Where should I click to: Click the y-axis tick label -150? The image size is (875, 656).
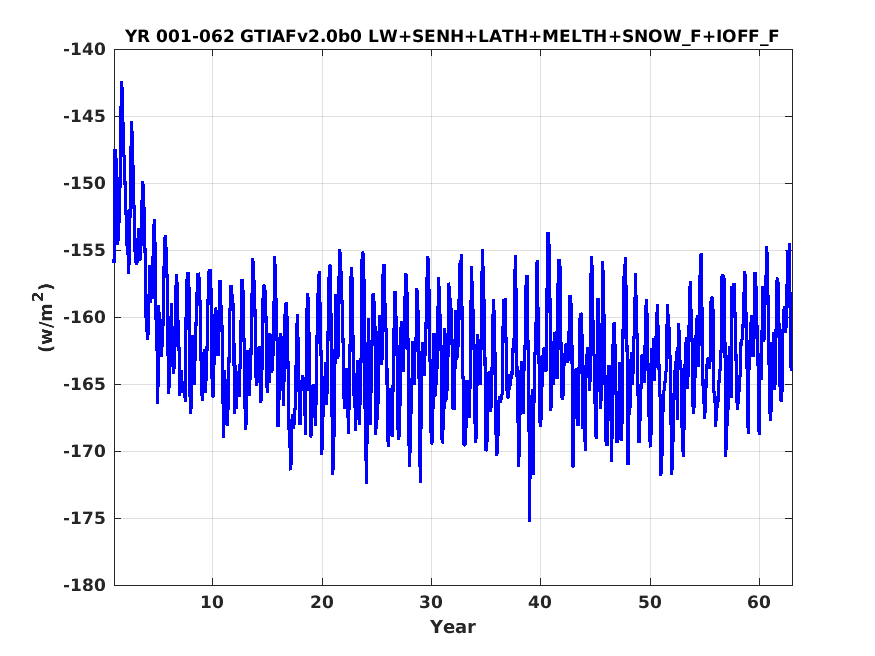point(84,184)
